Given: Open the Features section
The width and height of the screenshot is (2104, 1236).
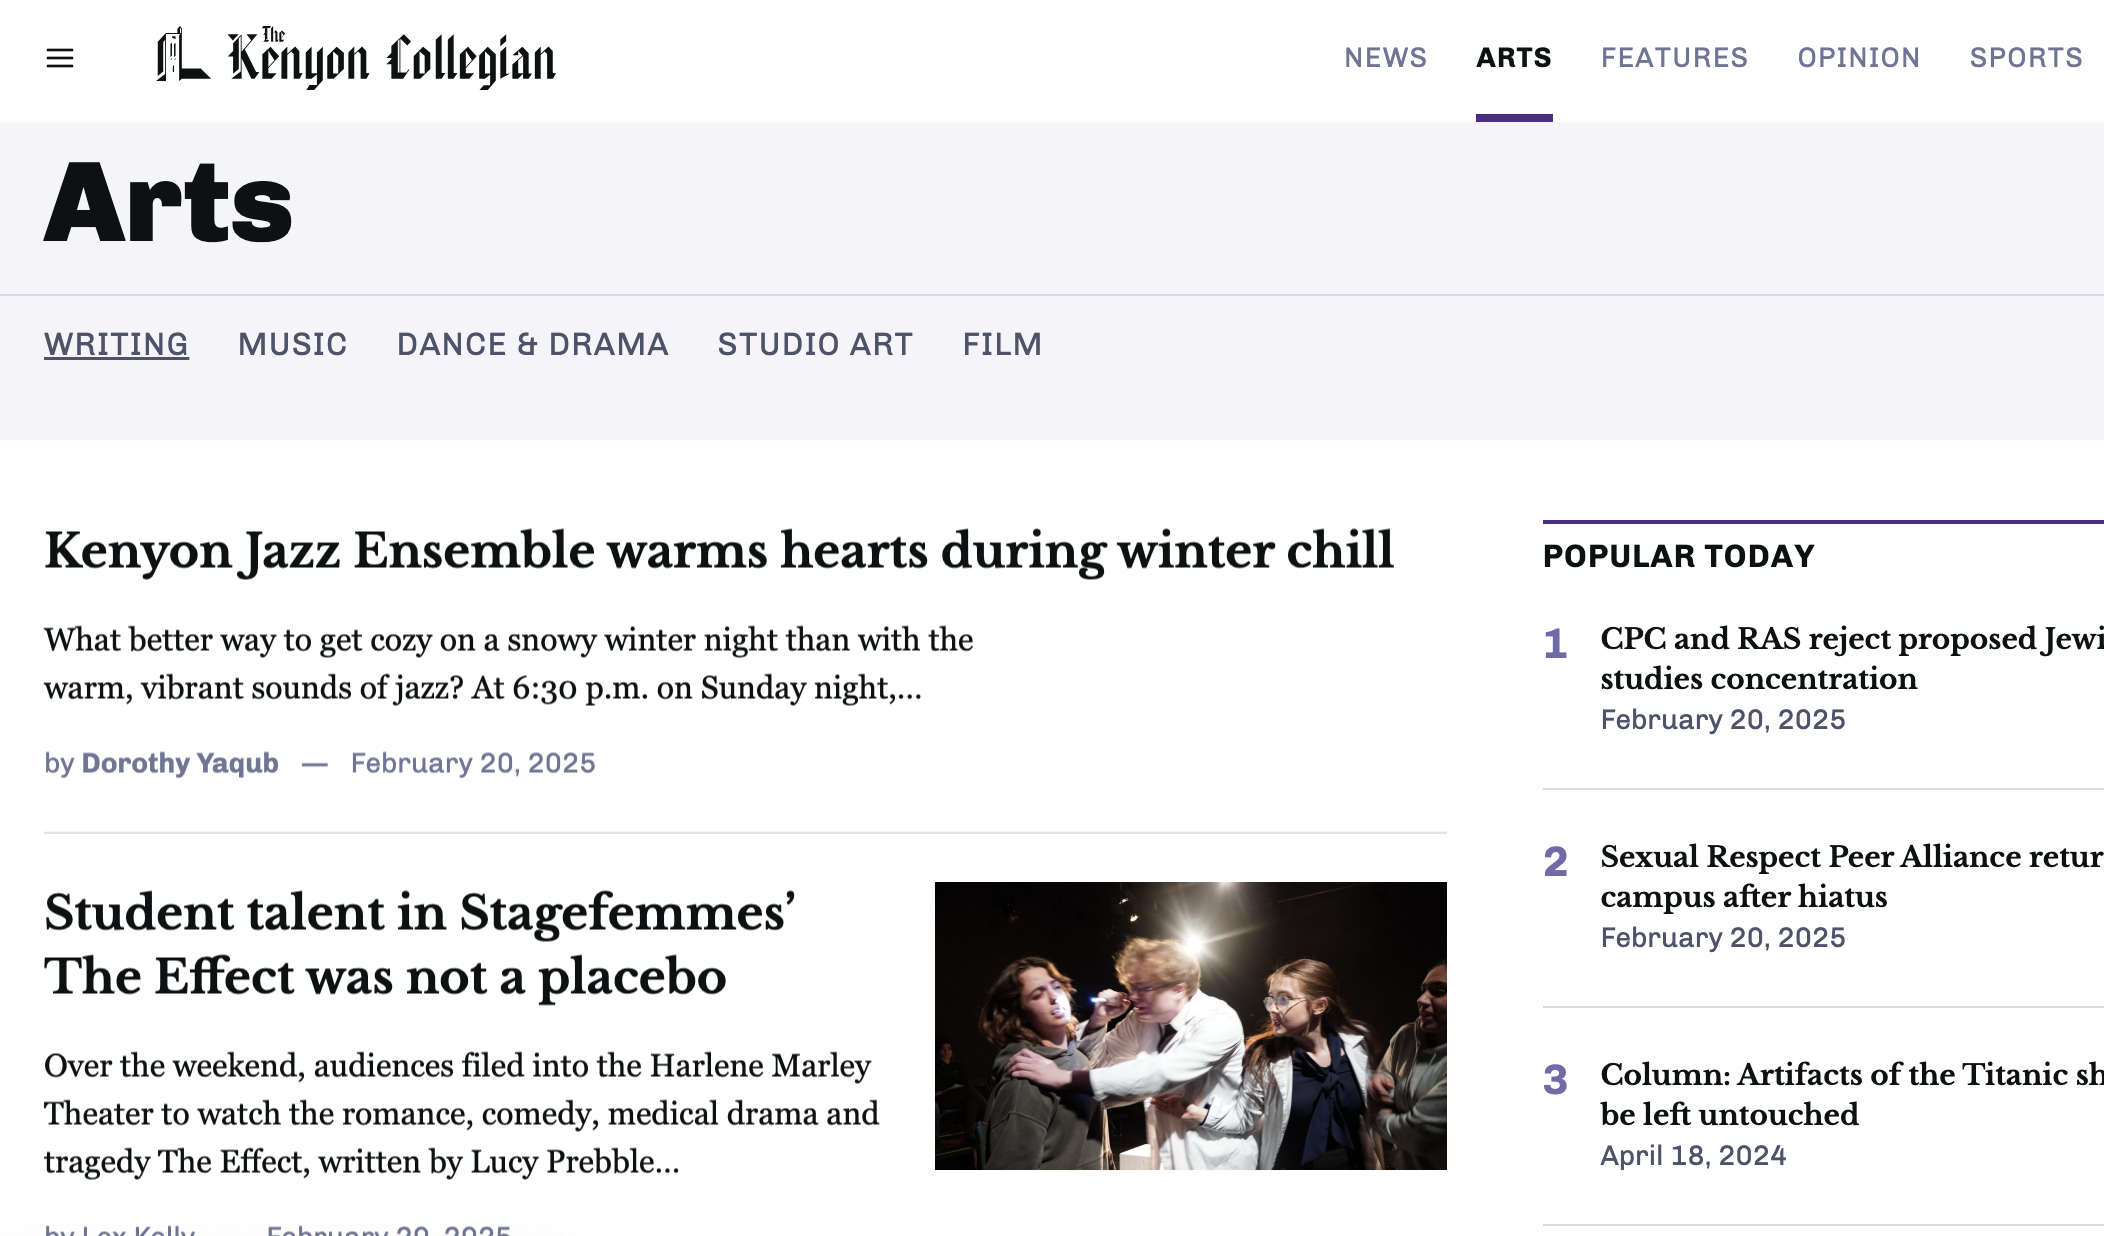Looking at the screenshot, I should point(1674,58).
